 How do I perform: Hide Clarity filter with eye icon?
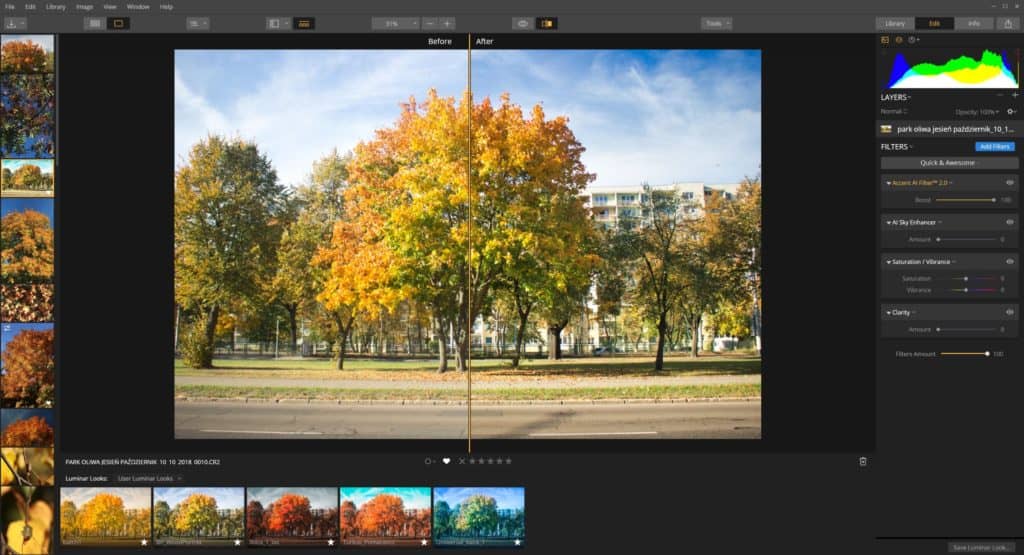tap(1010, 312)
